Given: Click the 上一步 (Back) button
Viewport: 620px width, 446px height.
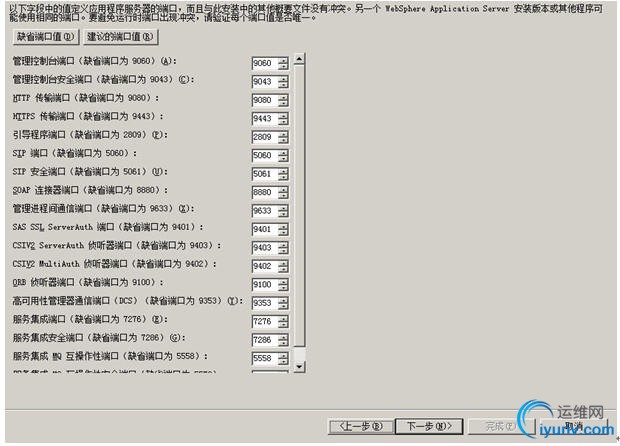Looking at the screenshot, I should point(361,426).
